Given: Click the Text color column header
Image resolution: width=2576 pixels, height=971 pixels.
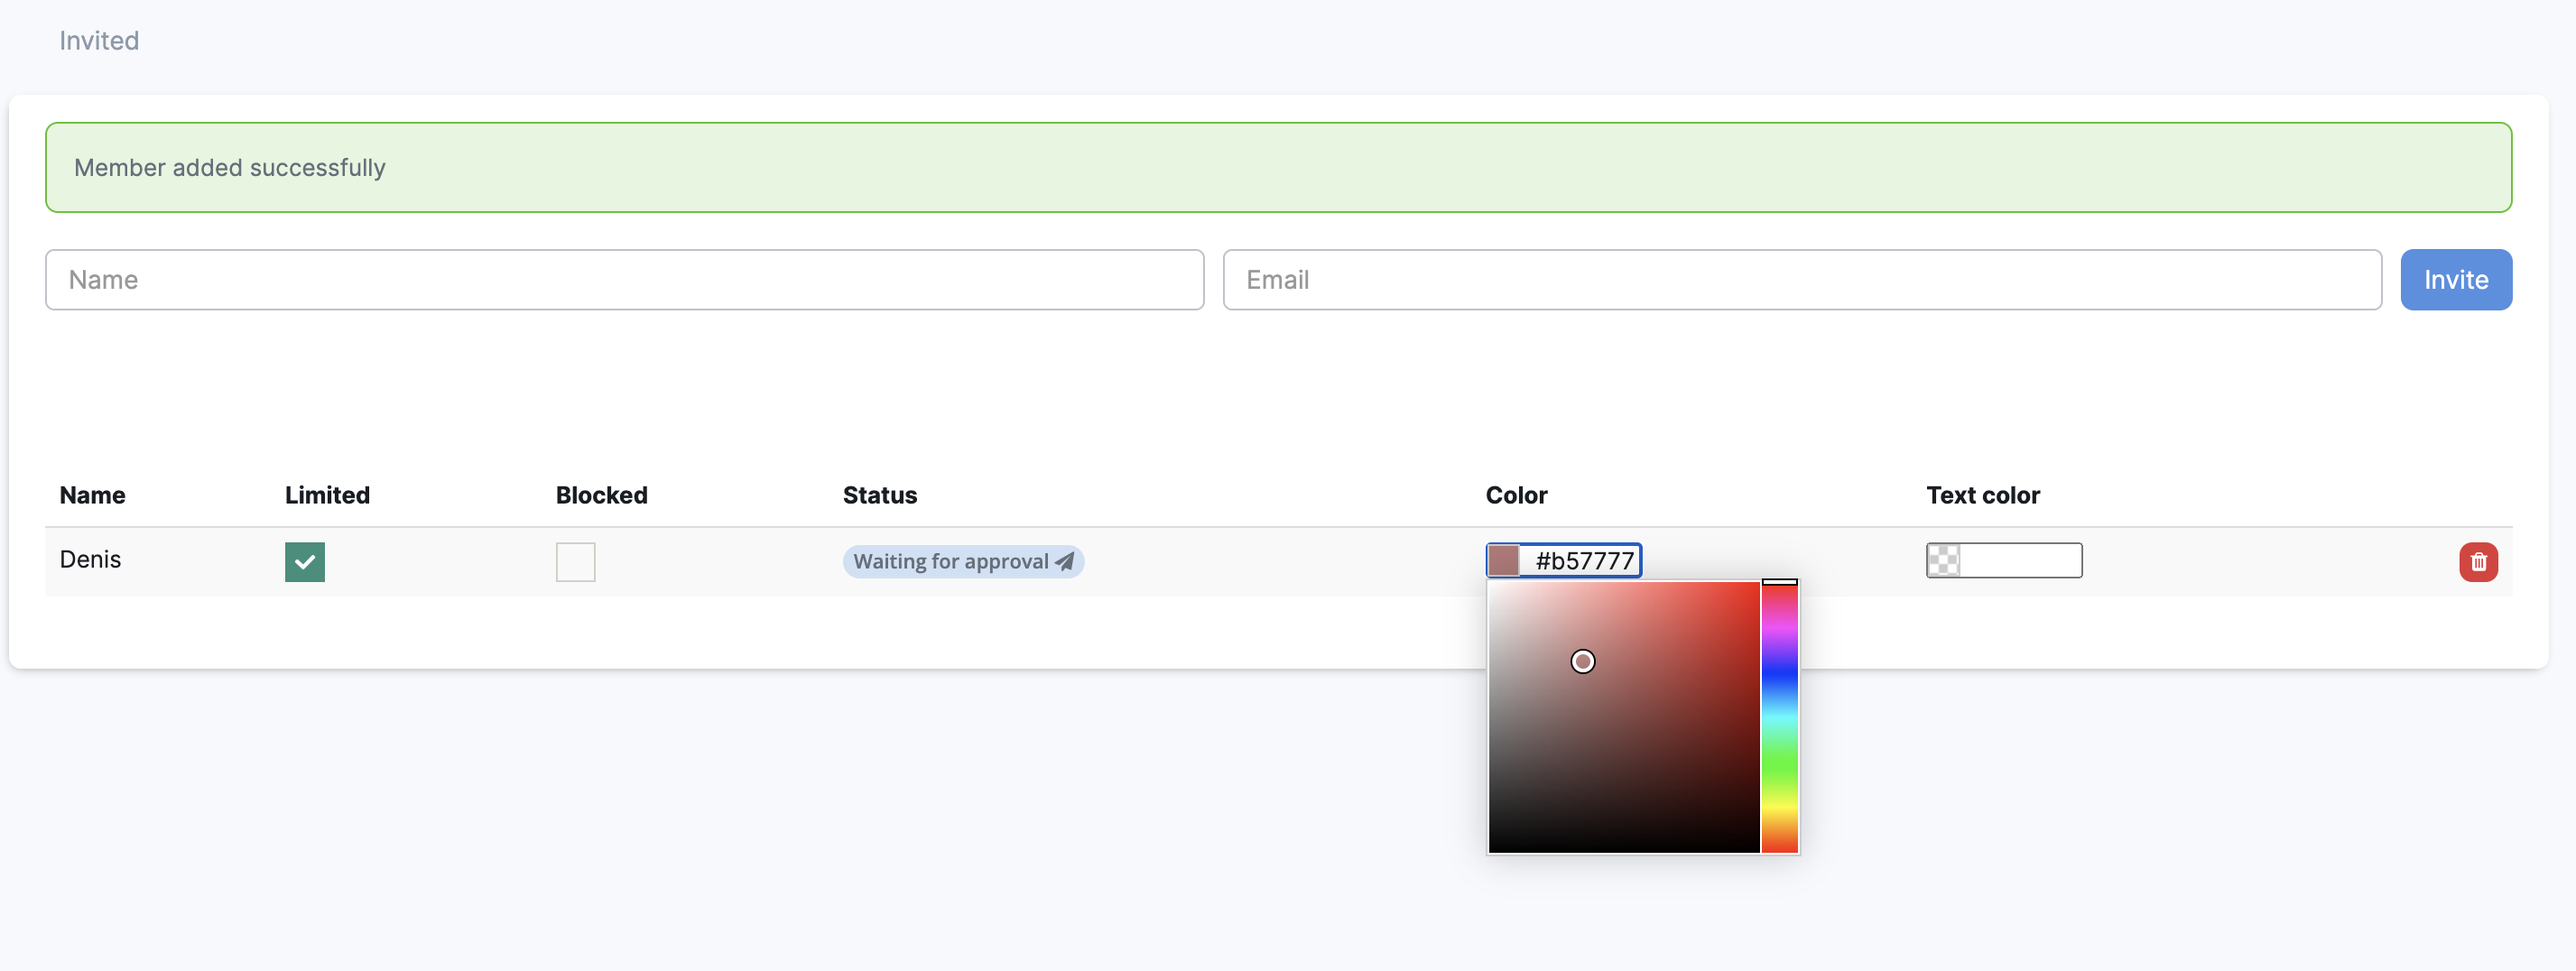Looking at the screenshot, I should tap(1982, 495).
